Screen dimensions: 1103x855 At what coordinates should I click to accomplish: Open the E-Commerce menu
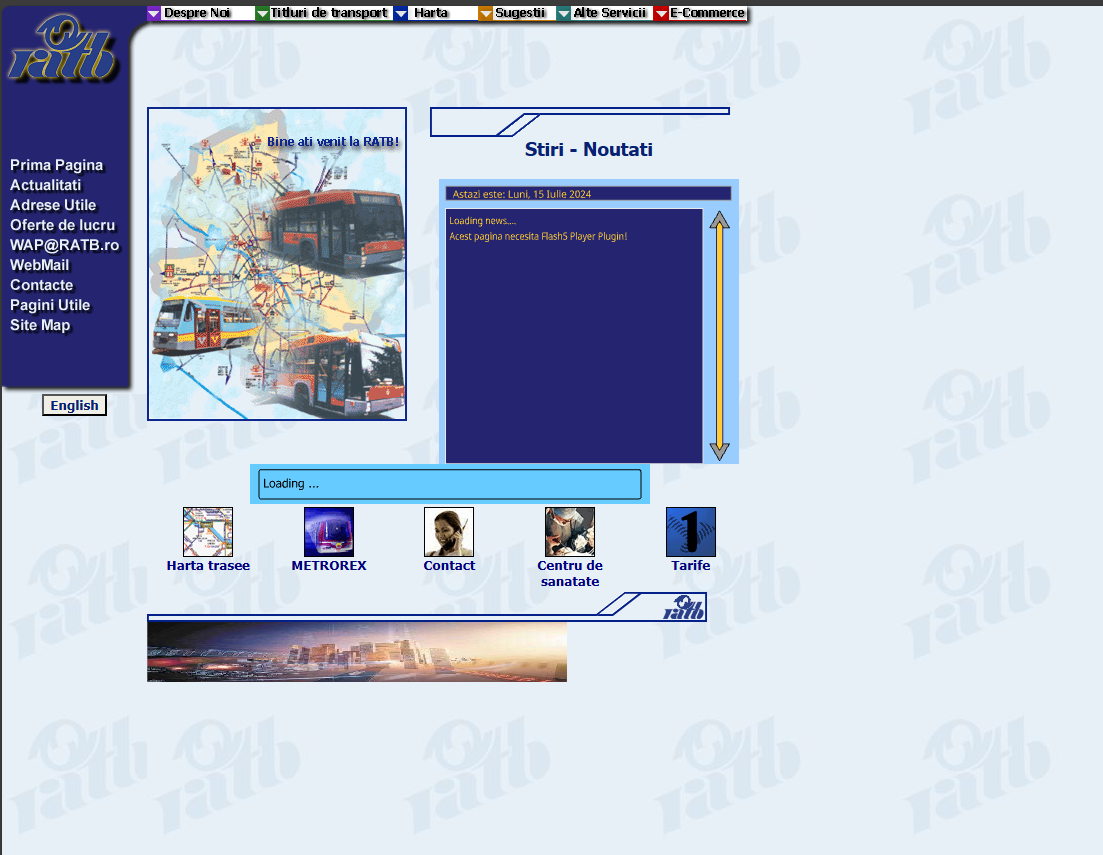pos(708,13)
